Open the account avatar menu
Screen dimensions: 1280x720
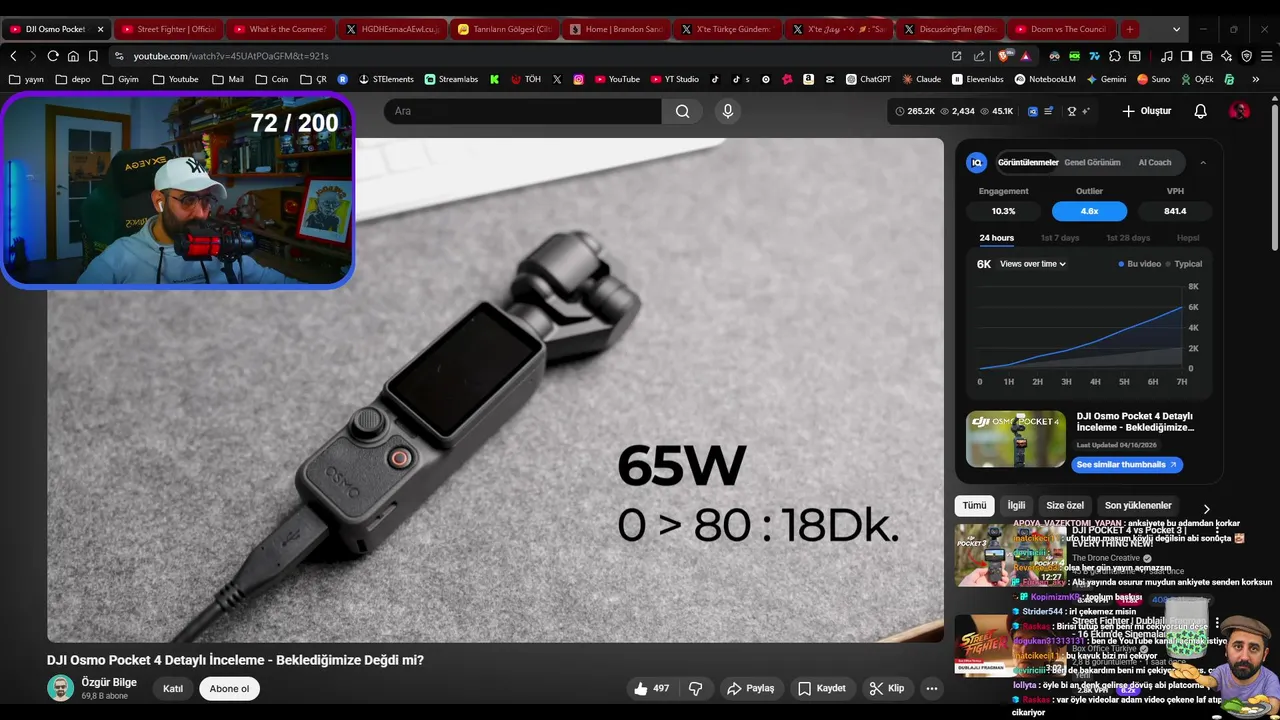click(x=1239, y=111)
